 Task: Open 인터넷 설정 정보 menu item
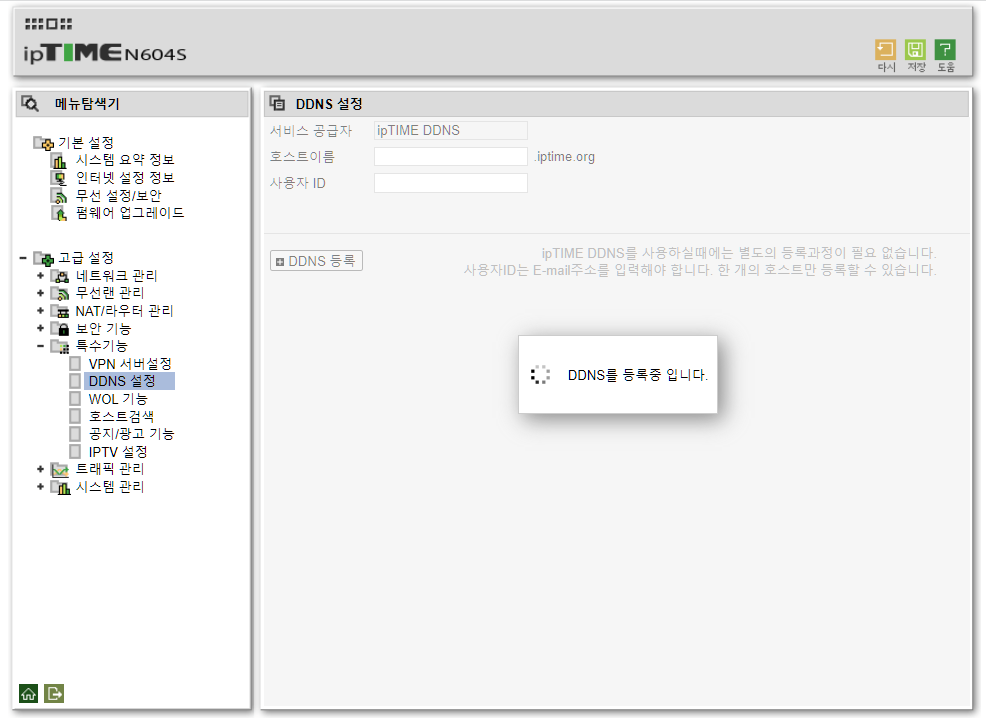click(125, 178)
